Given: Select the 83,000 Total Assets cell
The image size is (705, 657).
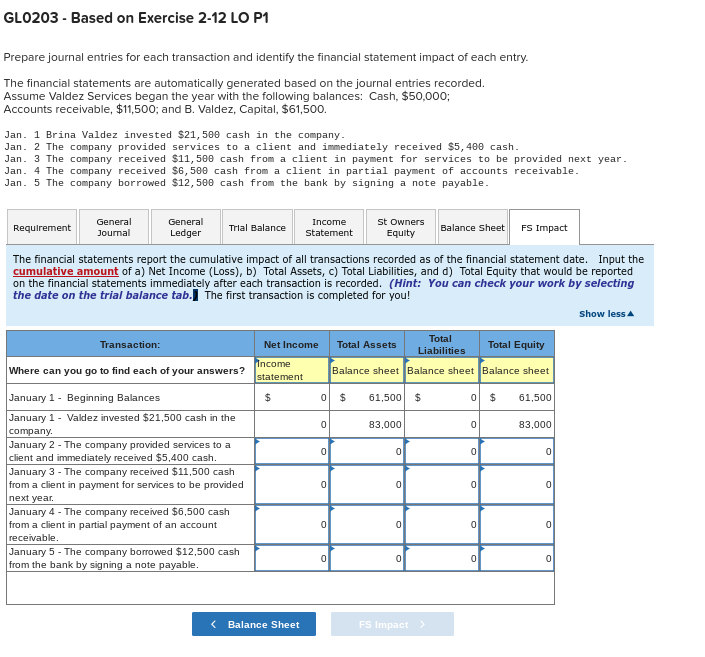Looking at the screenshot, I should pos(367,424).
